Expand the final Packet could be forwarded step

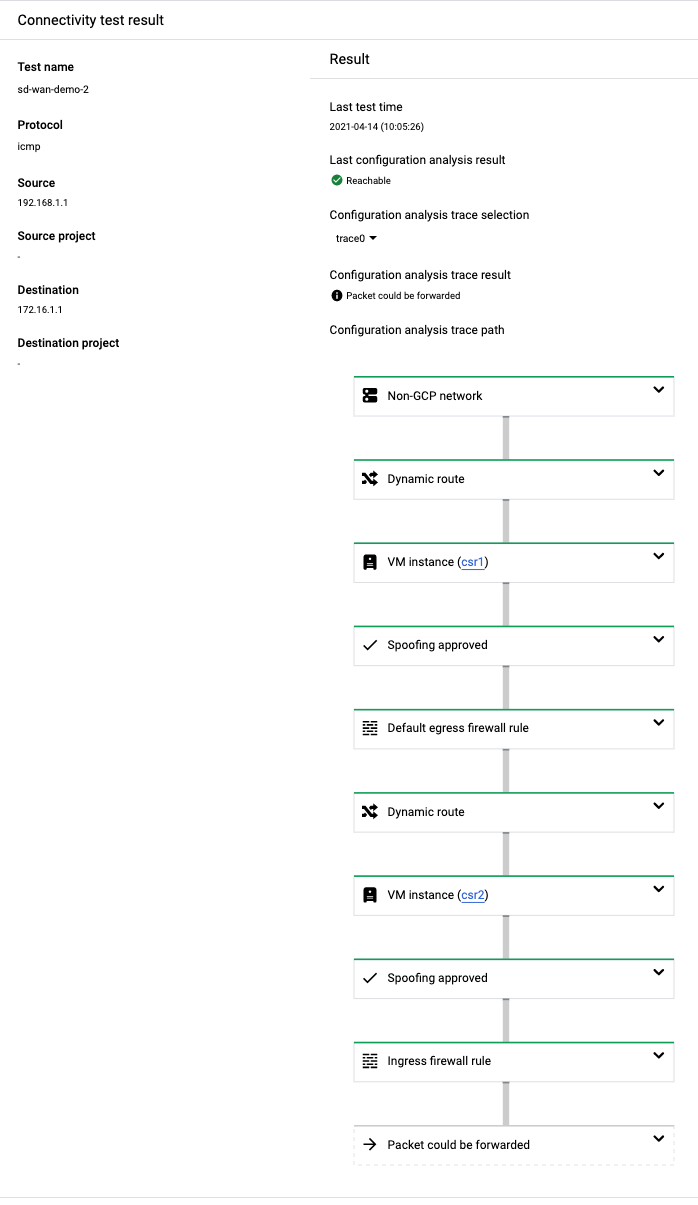[658, 1138]
